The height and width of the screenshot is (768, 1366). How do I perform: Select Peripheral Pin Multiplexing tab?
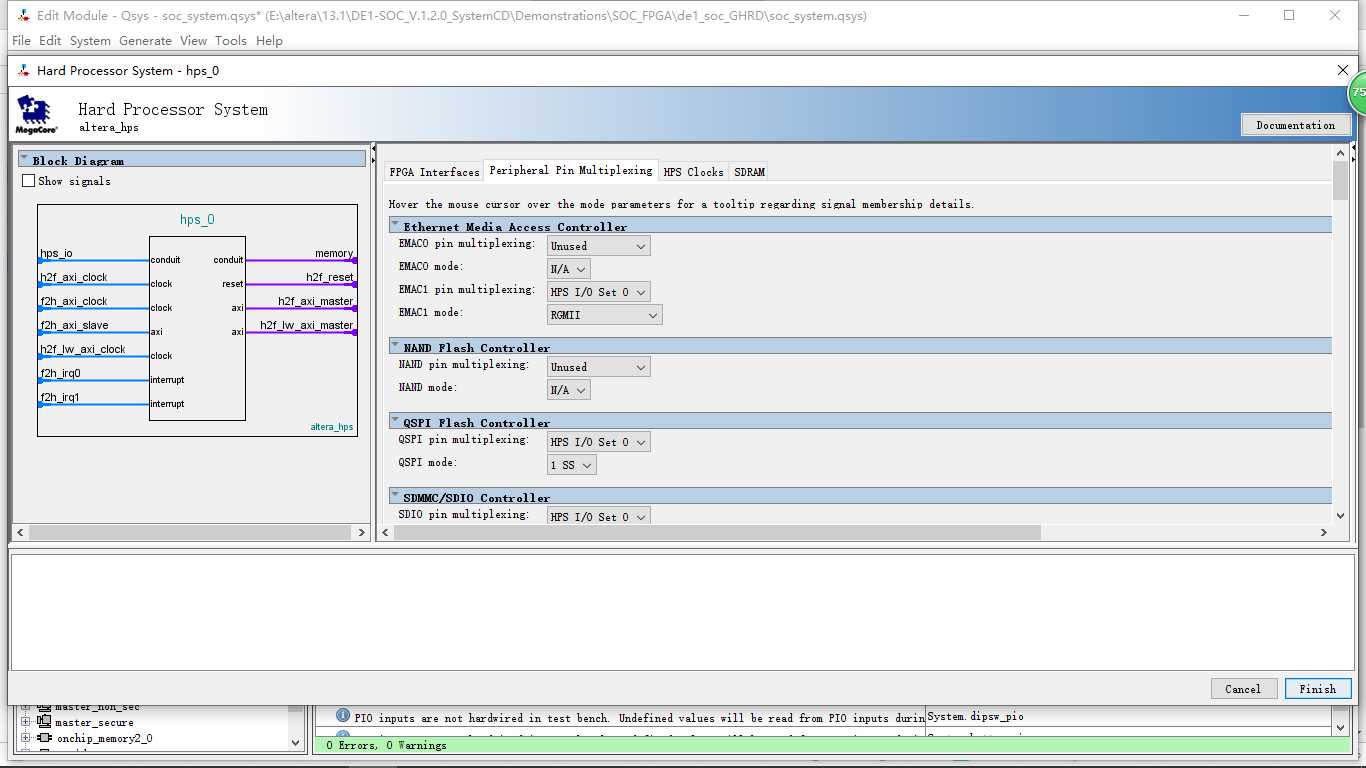pyautogui.click(x=571, y=171)
